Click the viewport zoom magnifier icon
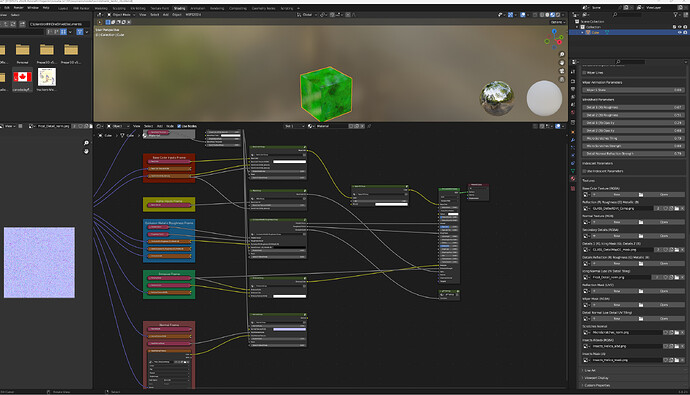The width and height of the screenshot is (690, 395). [x=562, y=54]
